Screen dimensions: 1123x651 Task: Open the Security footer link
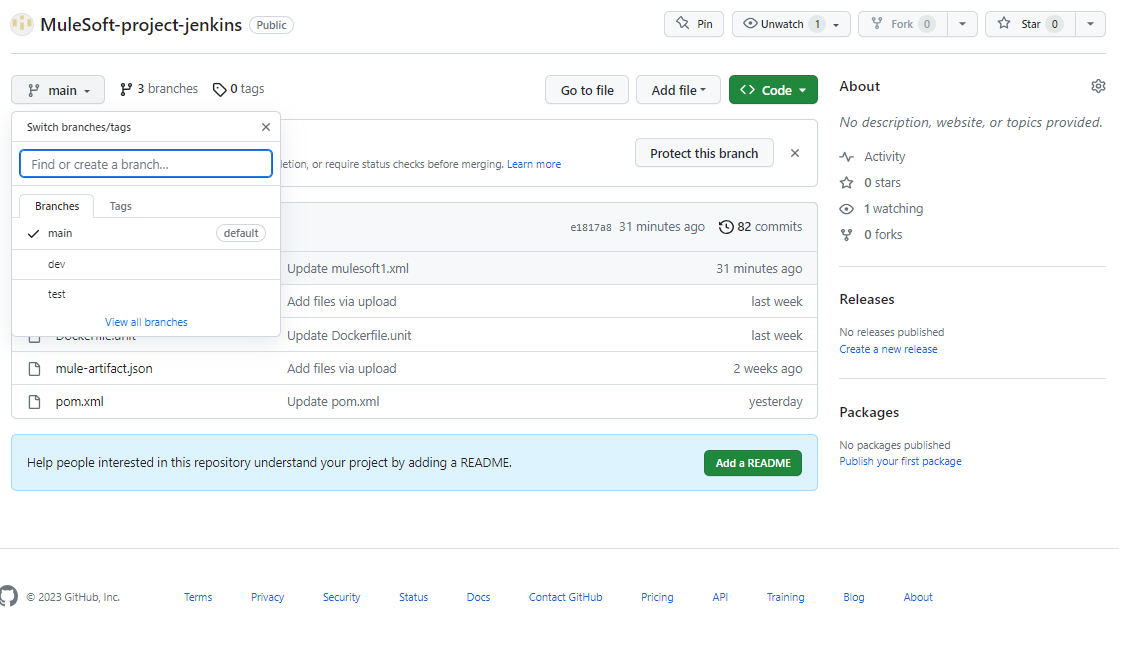coord(342,597)
